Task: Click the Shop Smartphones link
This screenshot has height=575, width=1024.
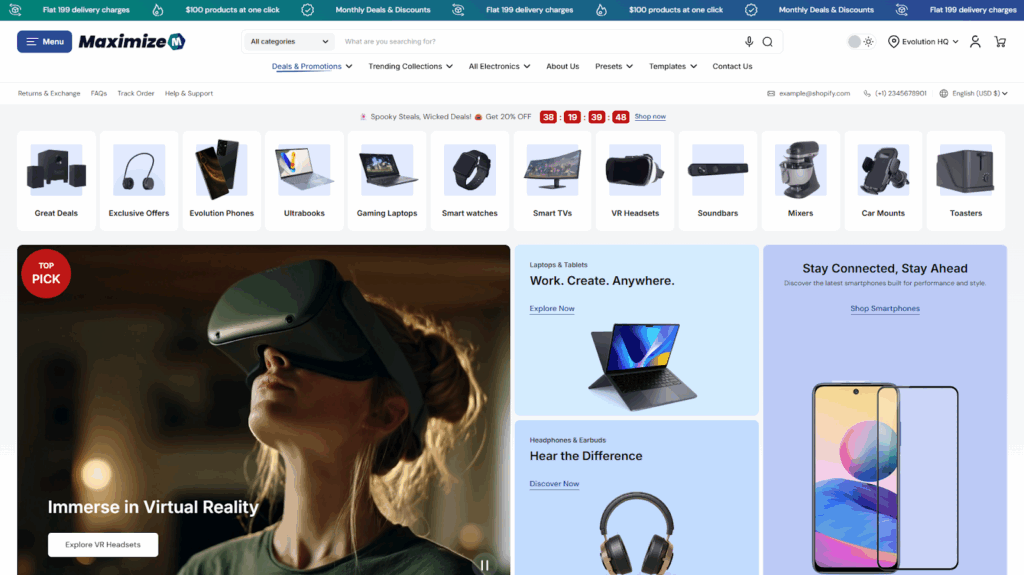Action: [885, 309]
